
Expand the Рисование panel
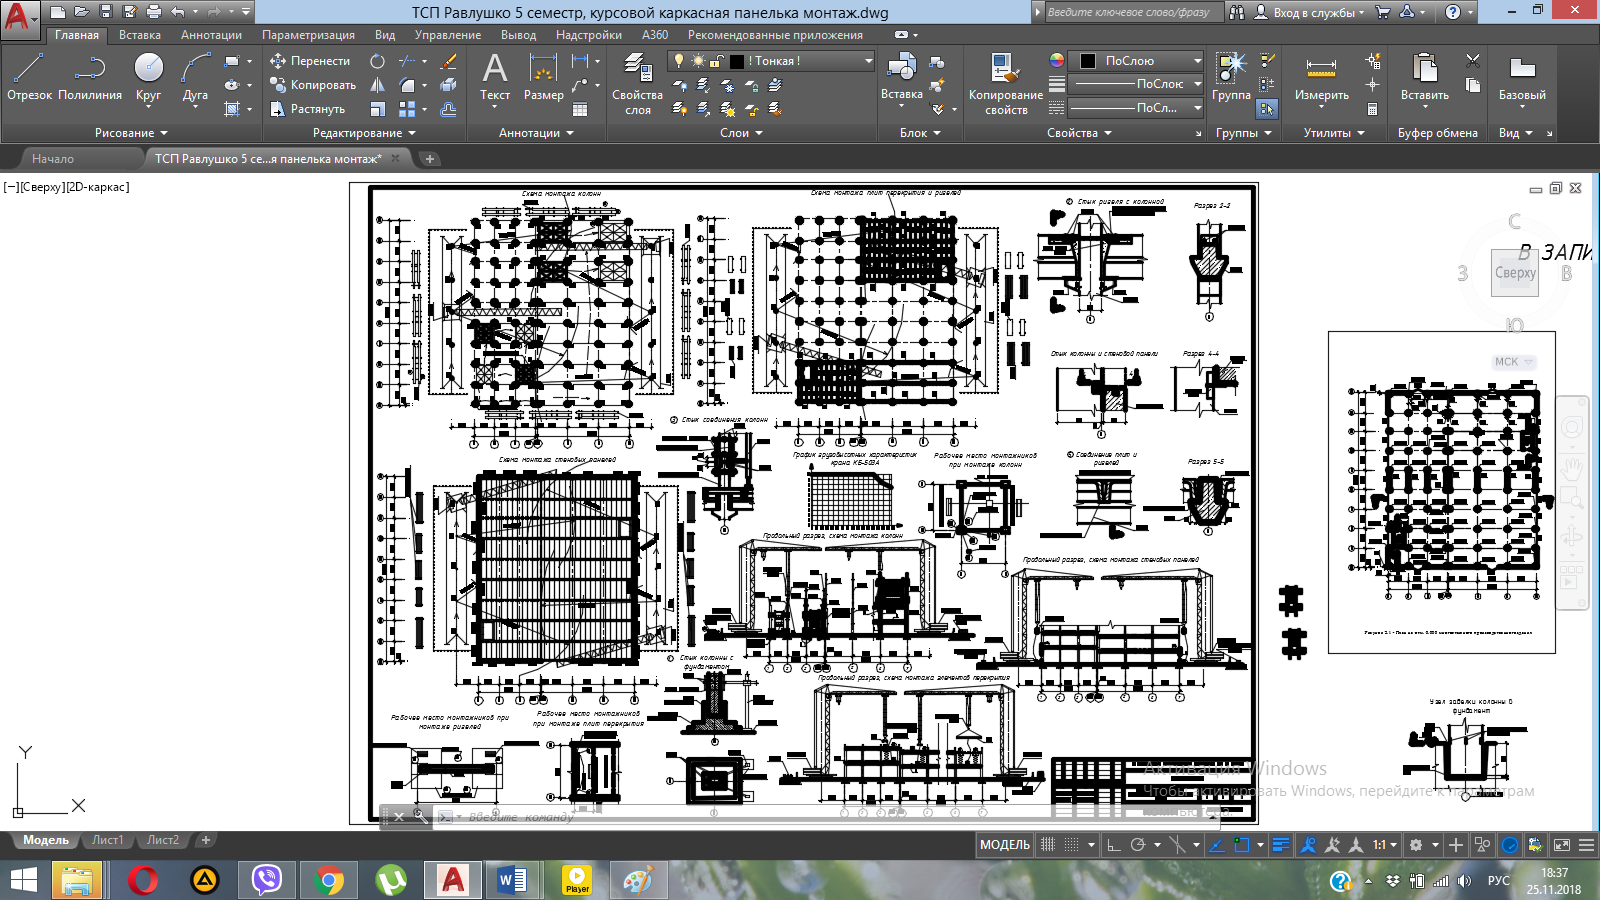click(131, 133)
